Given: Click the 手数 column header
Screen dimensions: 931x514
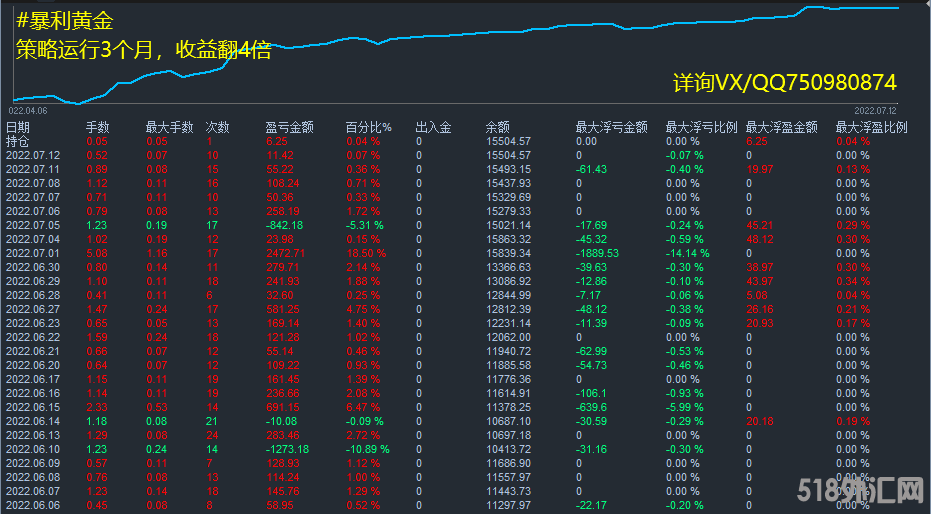Looking at the screenshot, I should click(x=97, y=127).
